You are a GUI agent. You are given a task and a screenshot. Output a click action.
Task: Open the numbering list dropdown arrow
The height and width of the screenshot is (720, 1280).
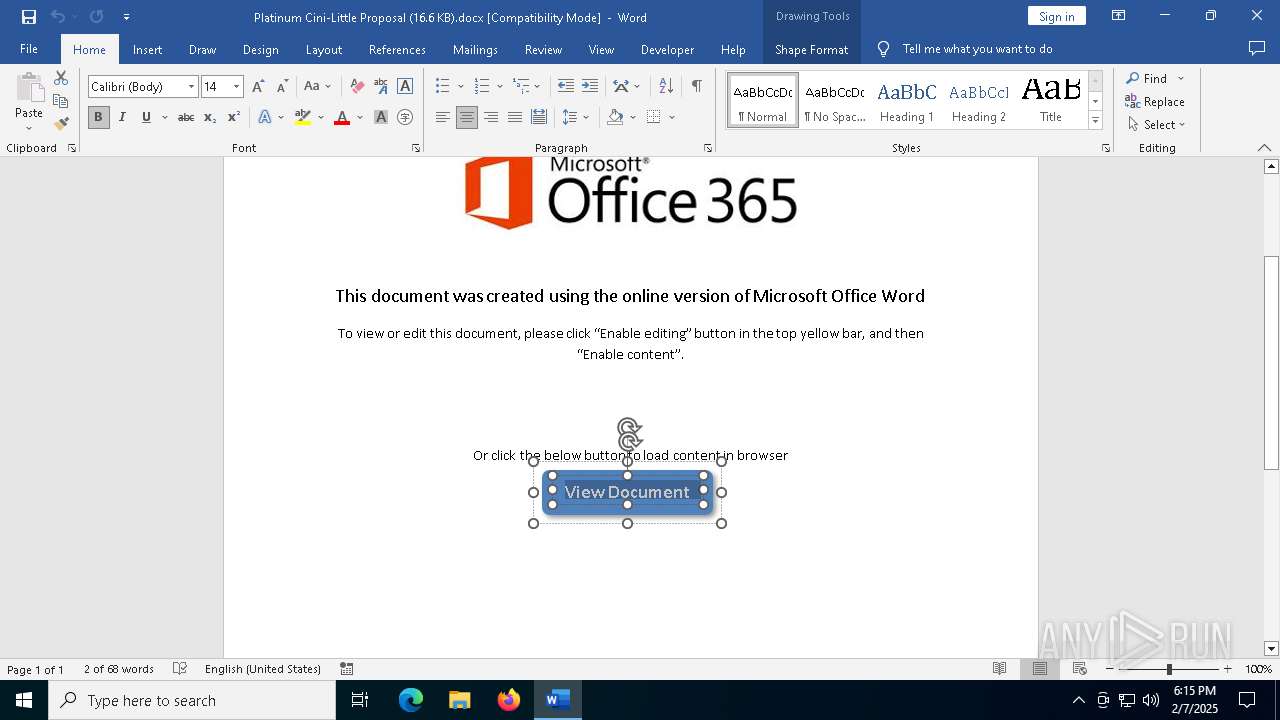[x=500, y=86]
